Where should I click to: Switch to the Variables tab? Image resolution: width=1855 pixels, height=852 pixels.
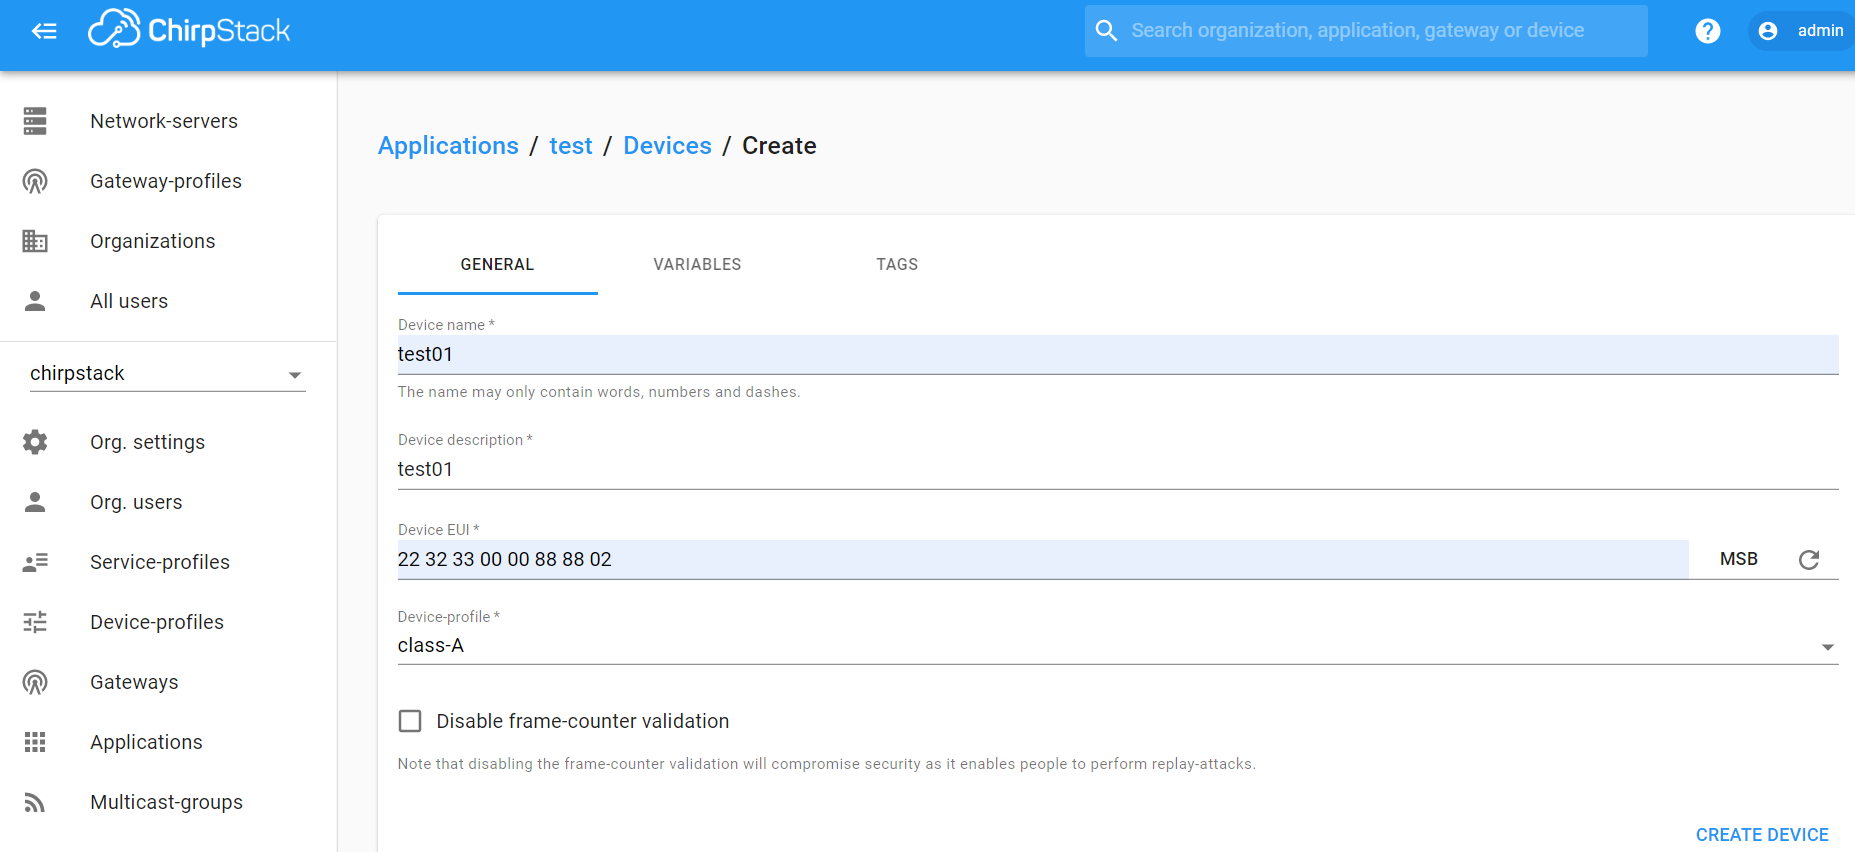click(697, 265)
